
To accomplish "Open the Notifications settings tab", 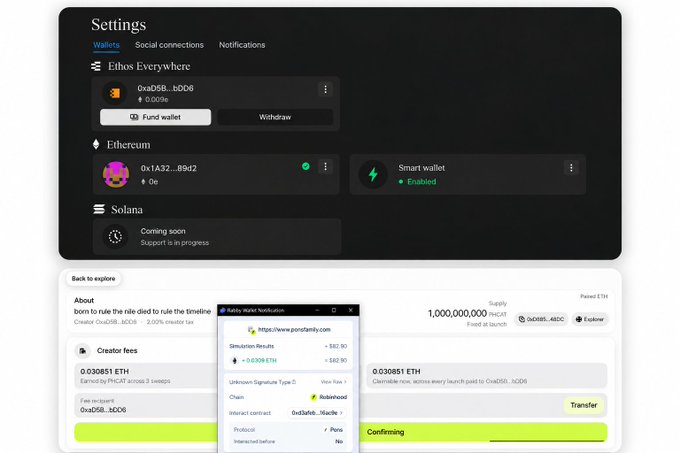I will click(x=242, y=45).
